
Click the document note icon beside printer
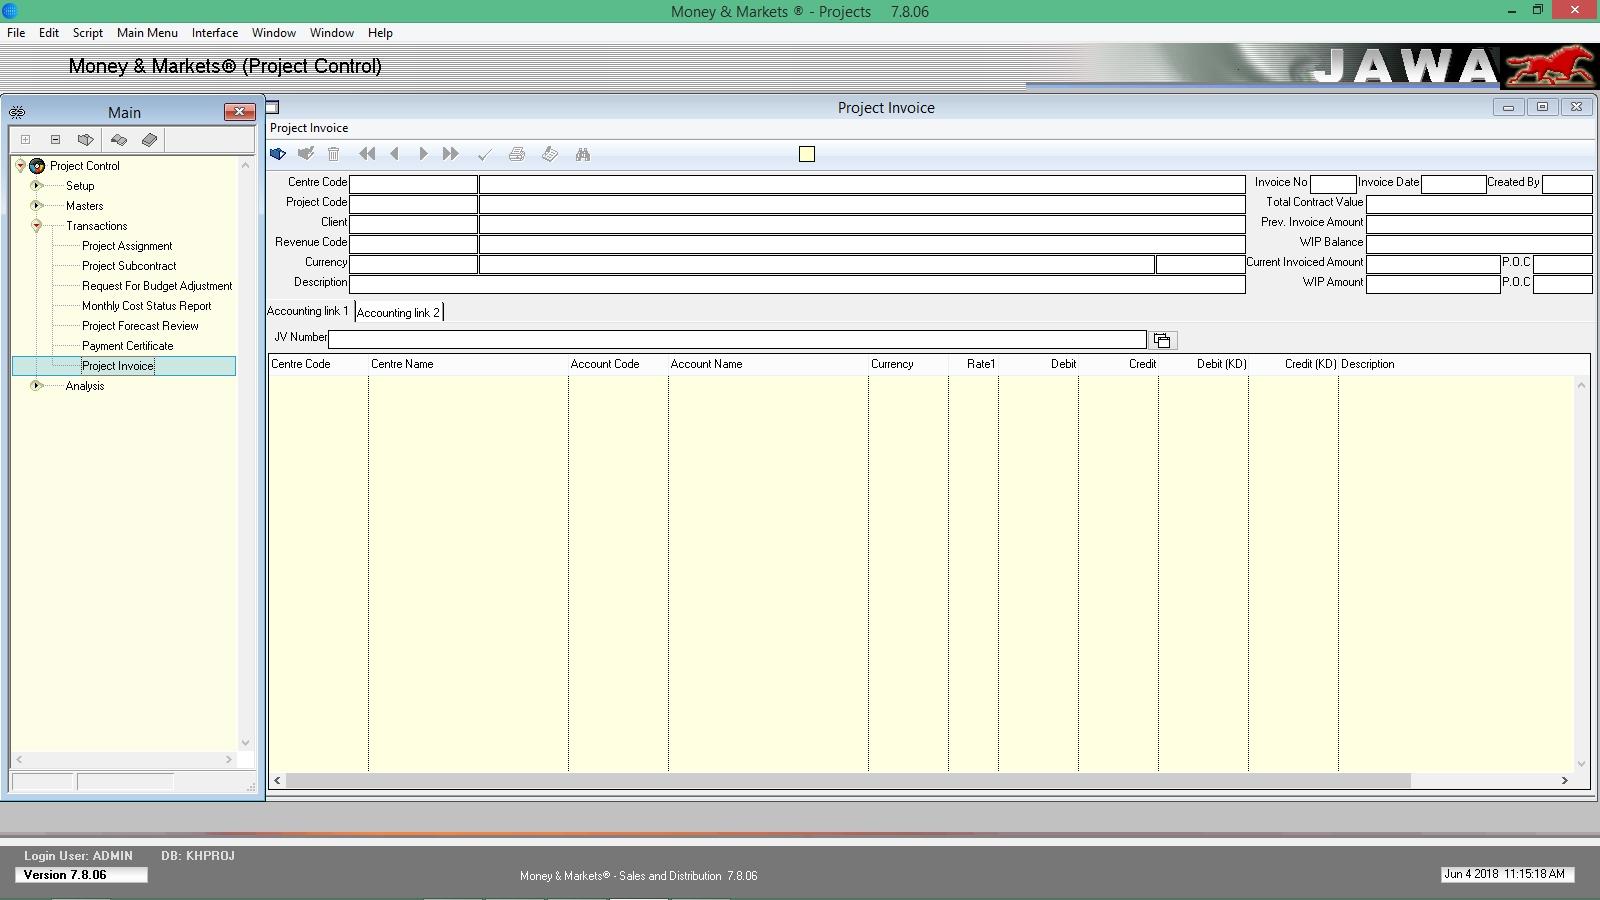549,154
